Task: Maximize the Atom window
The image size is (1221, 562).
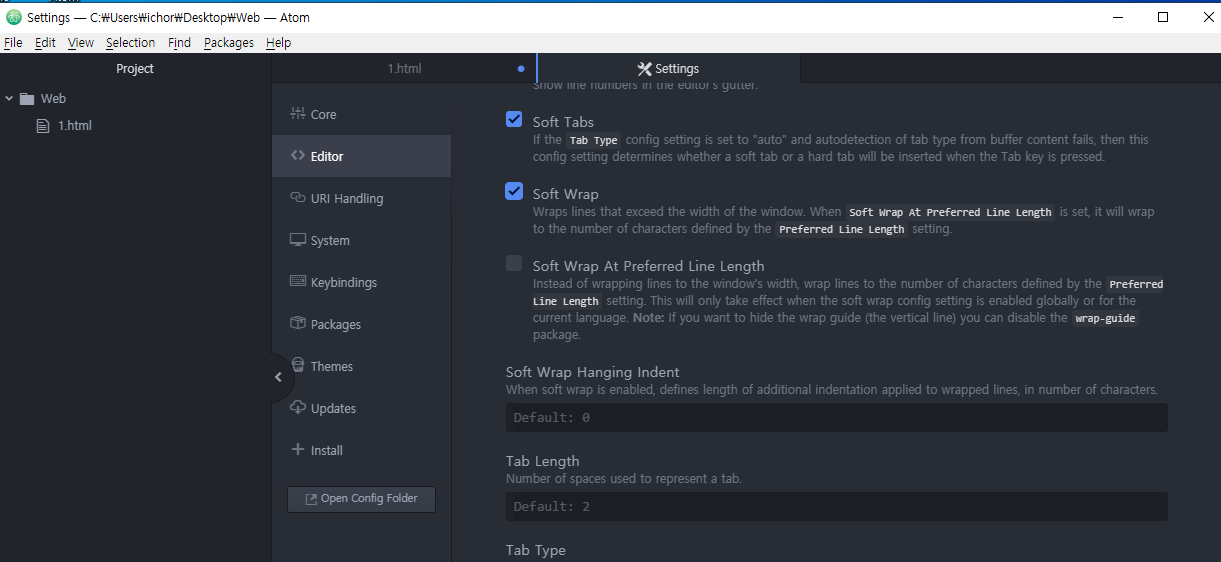Action: point(1163,17)
